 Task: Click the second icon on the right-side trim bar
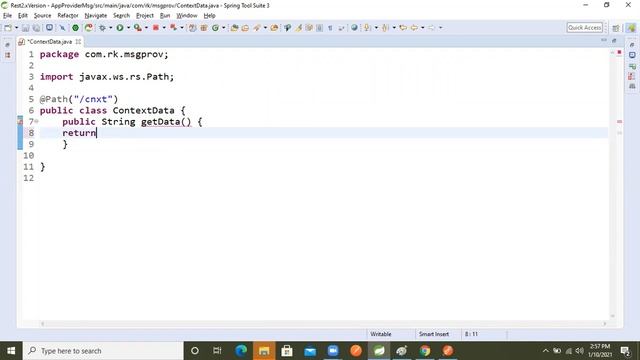click(x=632, y=55)
